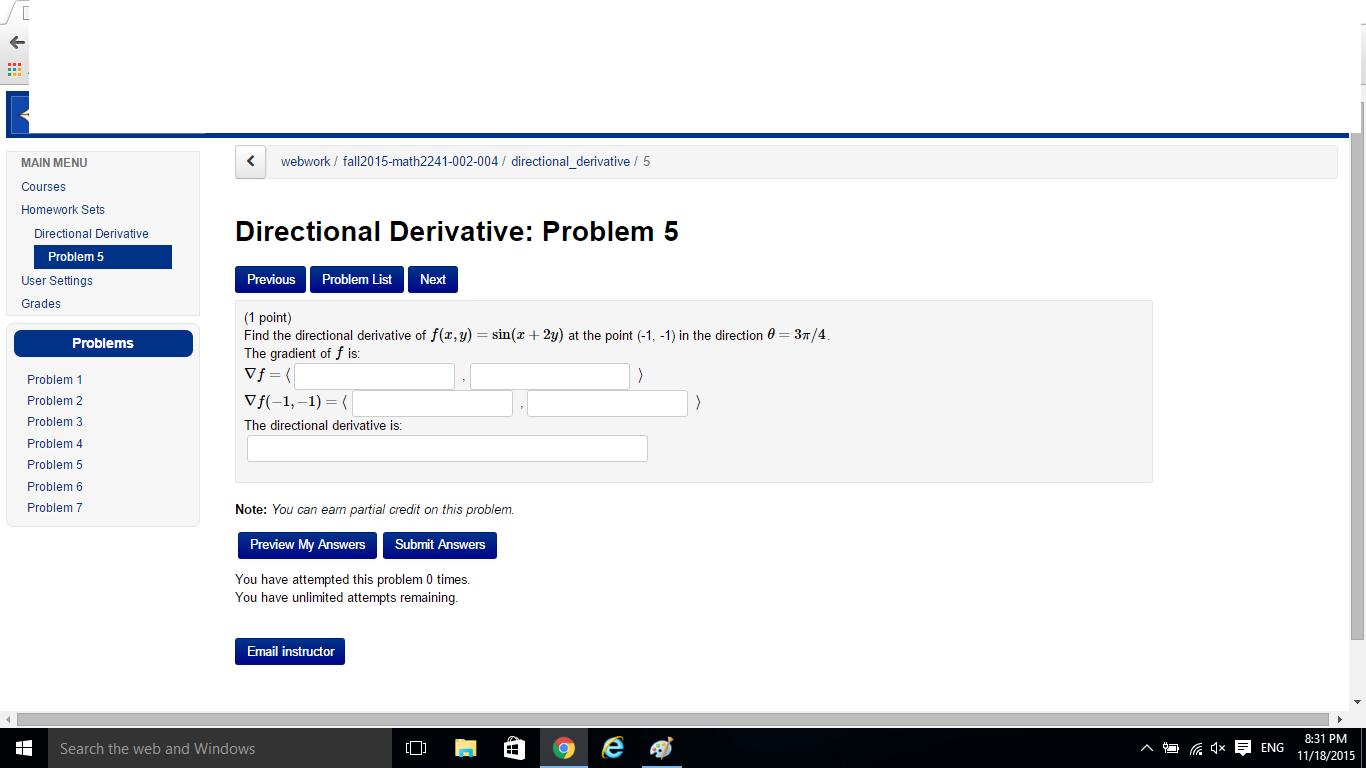Screen dimensions: 1366x768
Task: Click the muted volume tray icon
Action: tap(1217, 748)
